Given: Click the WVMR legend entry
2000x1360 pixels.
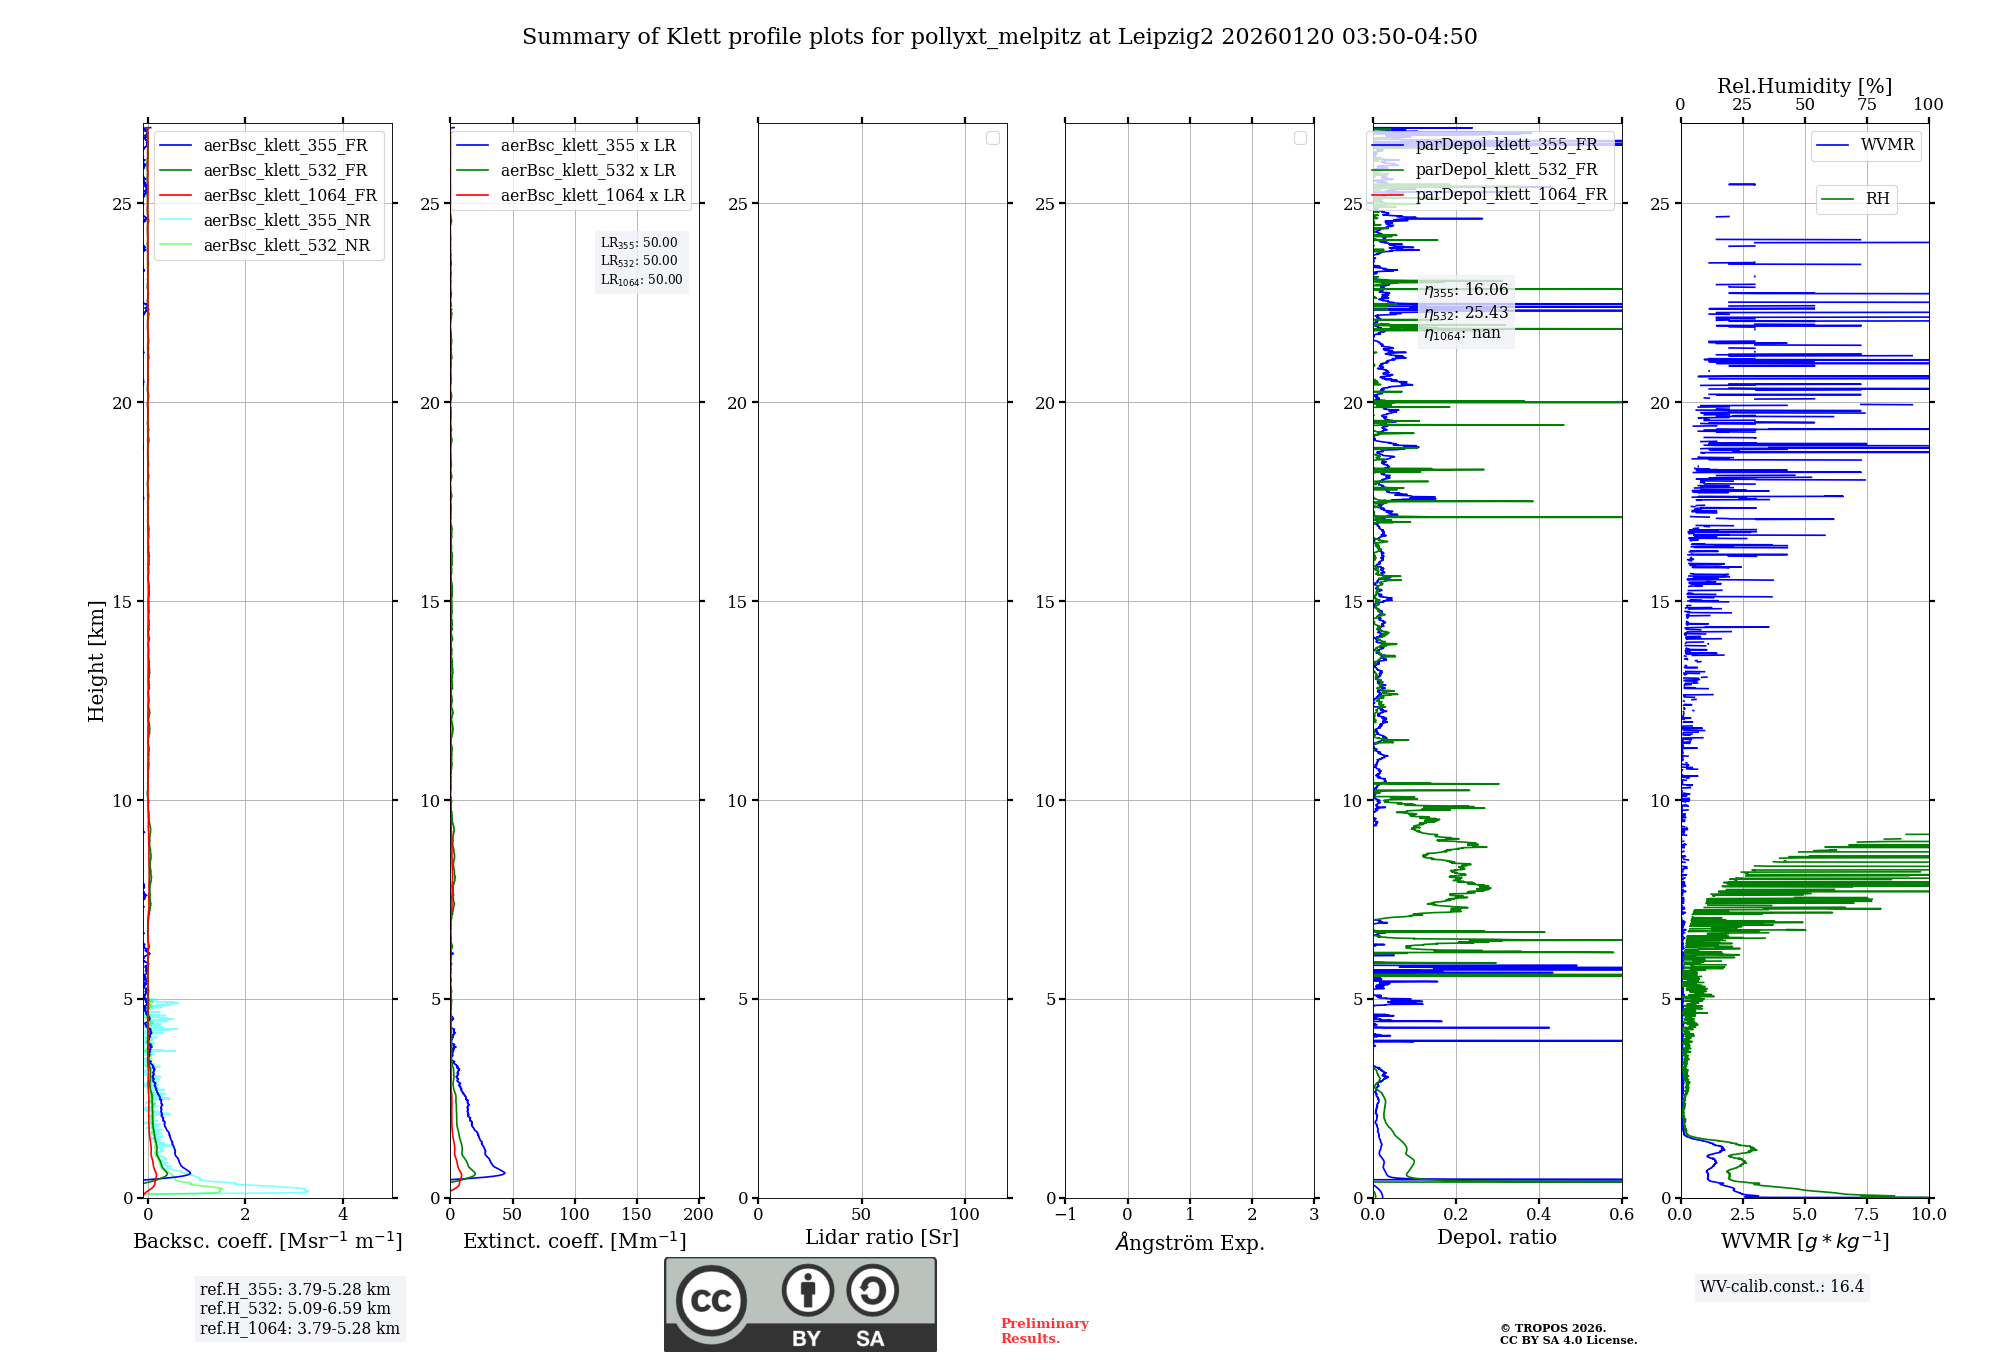Looking at the screenshot, I should [1886, 145].
